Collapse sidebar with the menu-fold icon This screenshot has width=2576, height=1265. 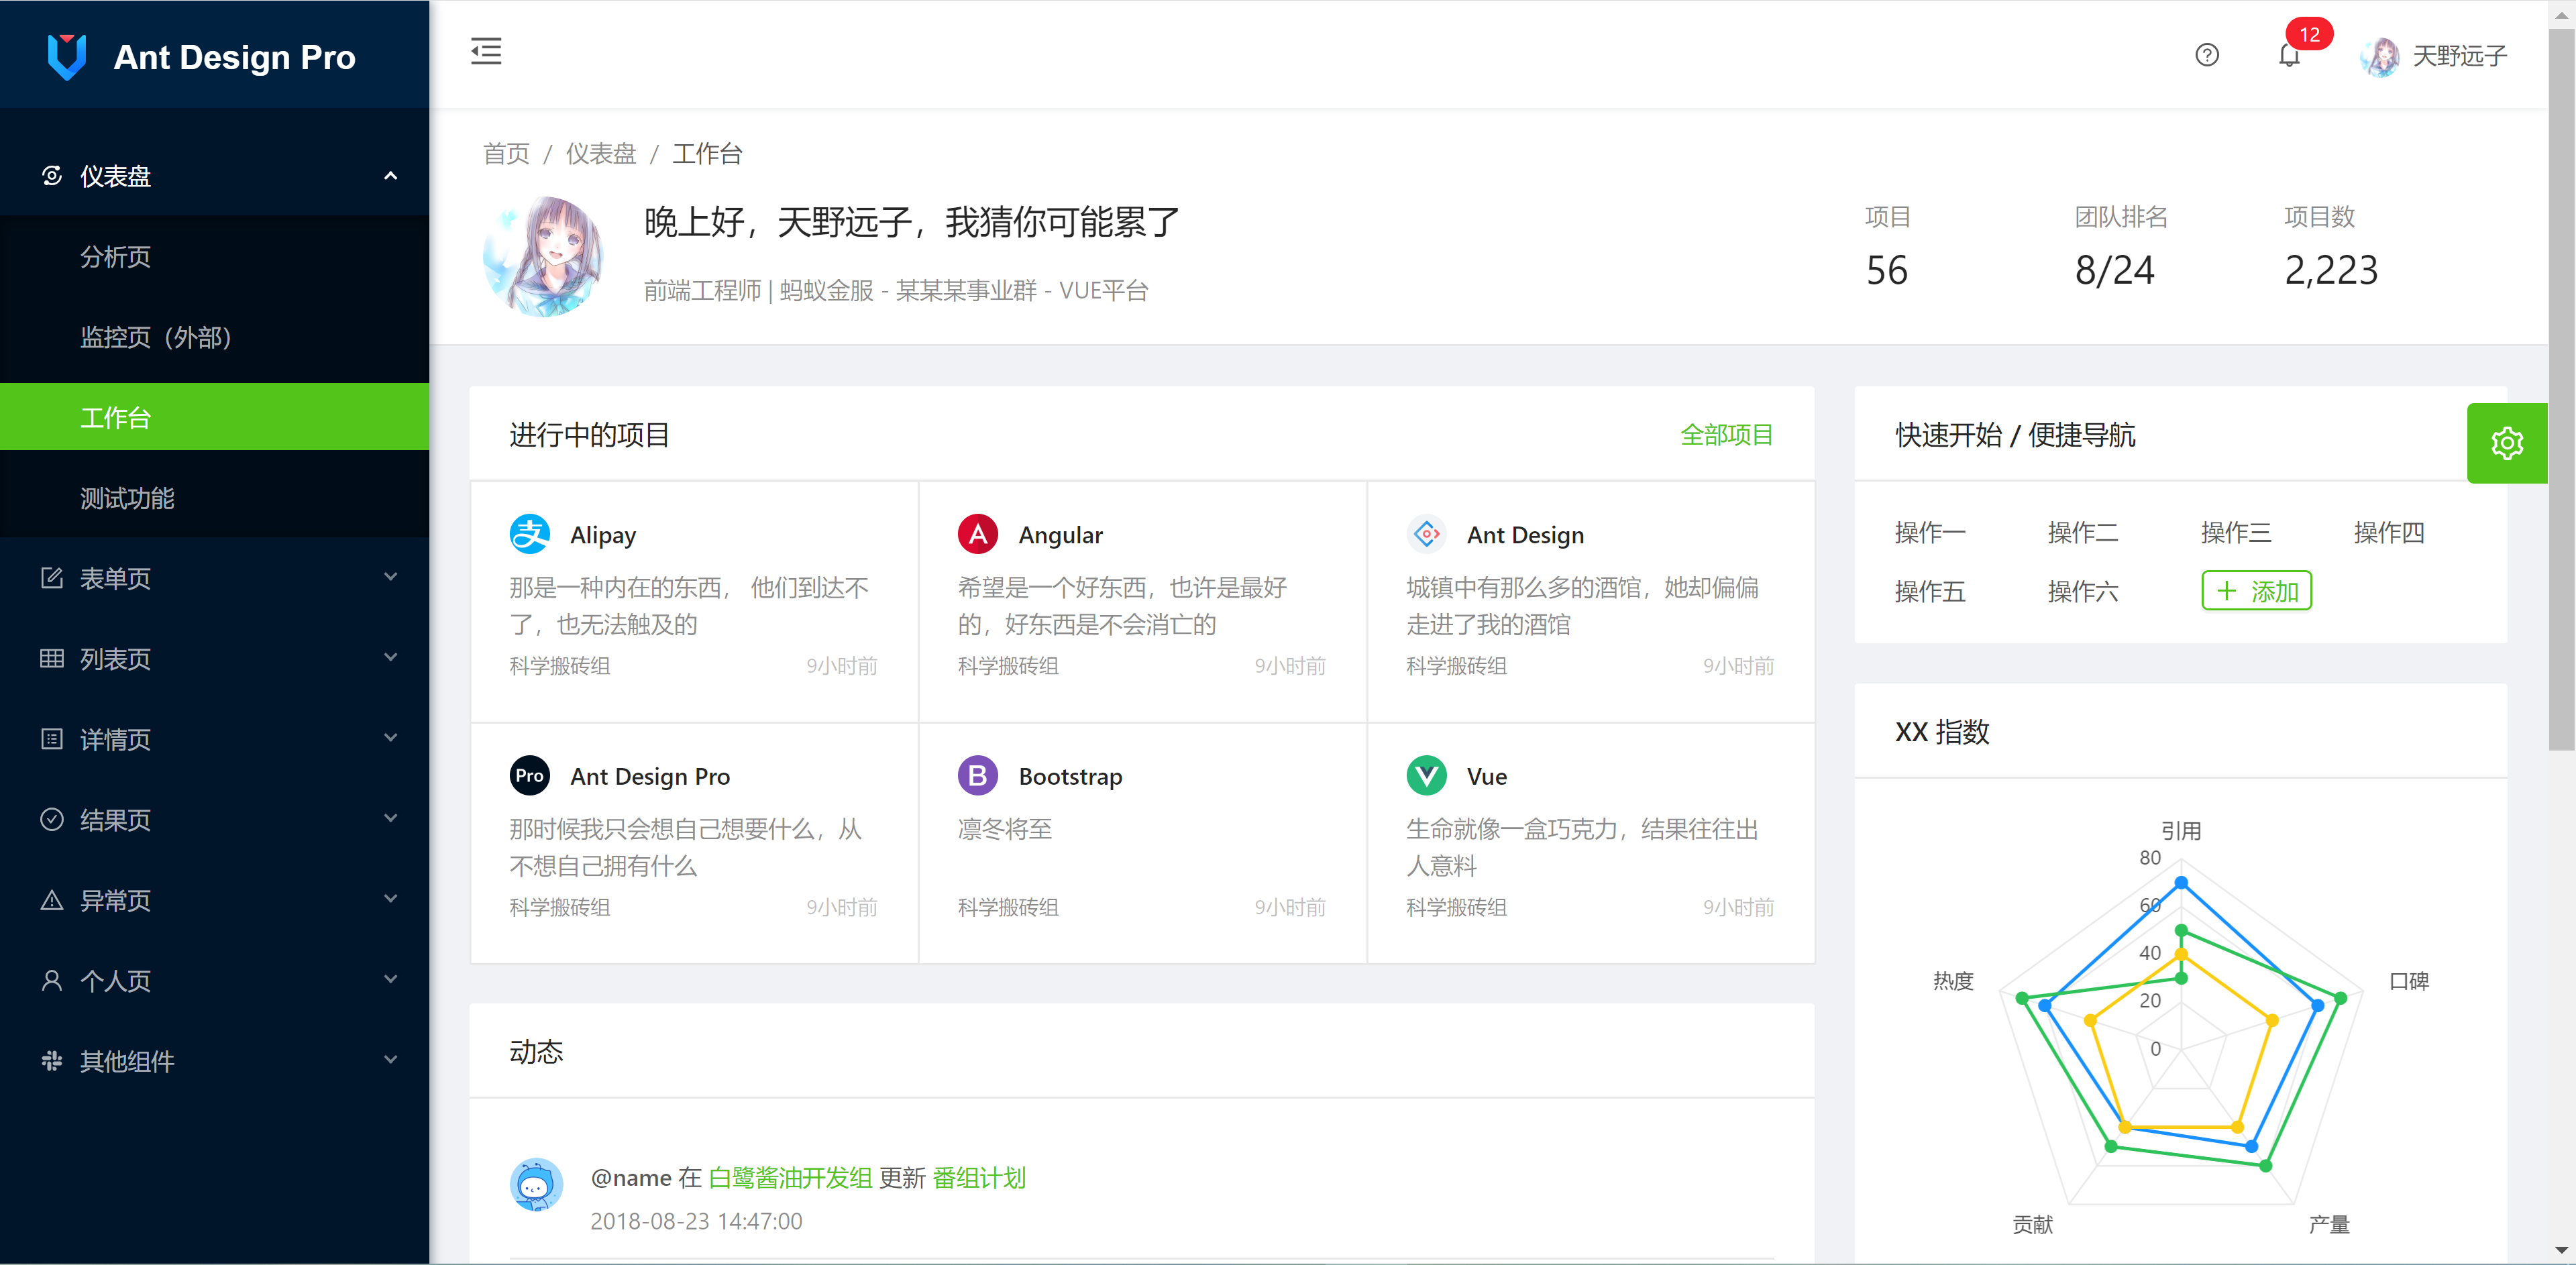[x=486, y=52]
